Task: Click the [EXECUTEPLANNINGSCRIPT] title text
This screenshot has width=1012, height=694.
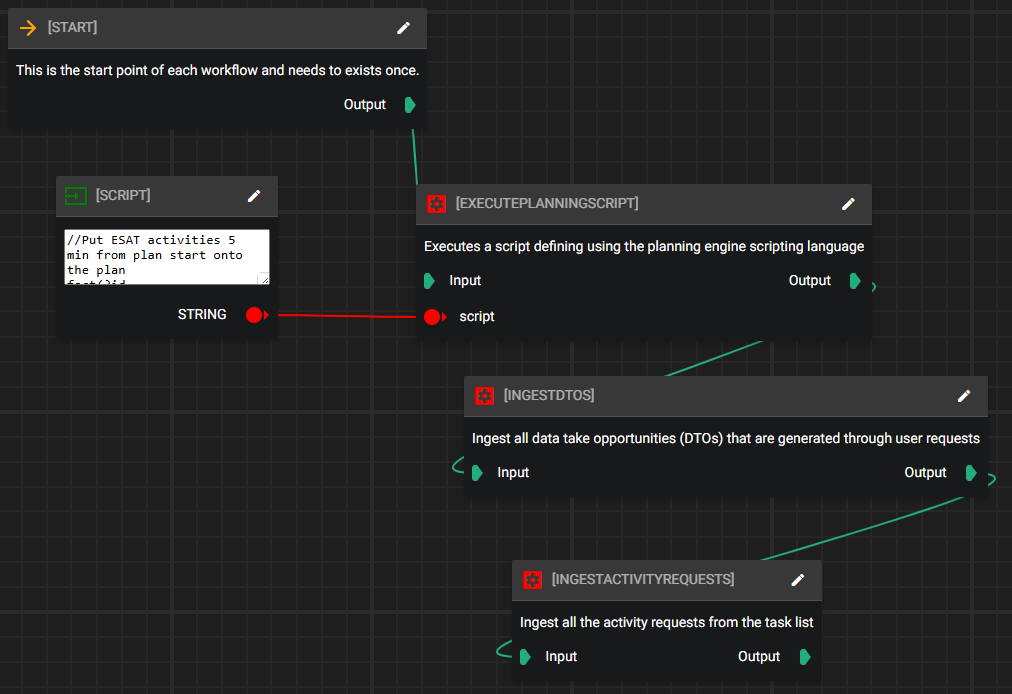Action: point(547,203)
